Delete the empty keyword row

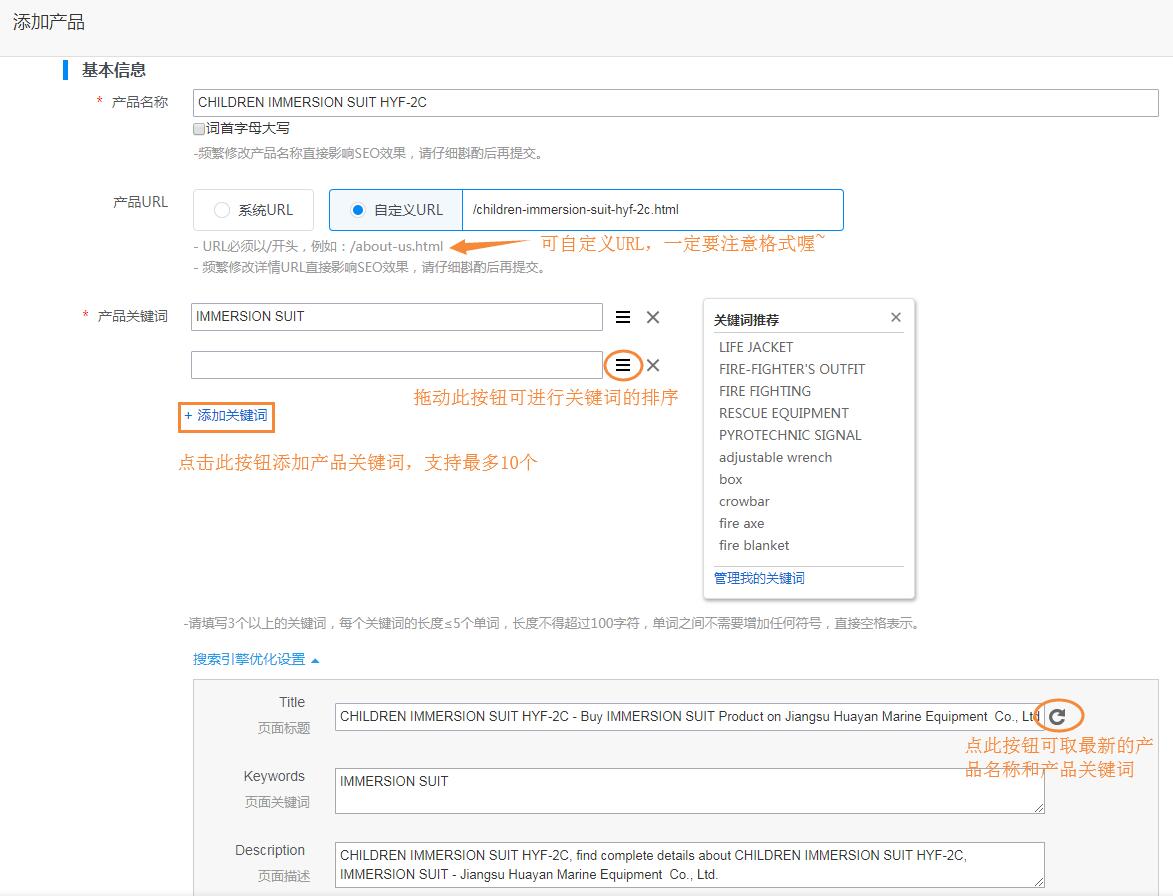coord(653,366)
